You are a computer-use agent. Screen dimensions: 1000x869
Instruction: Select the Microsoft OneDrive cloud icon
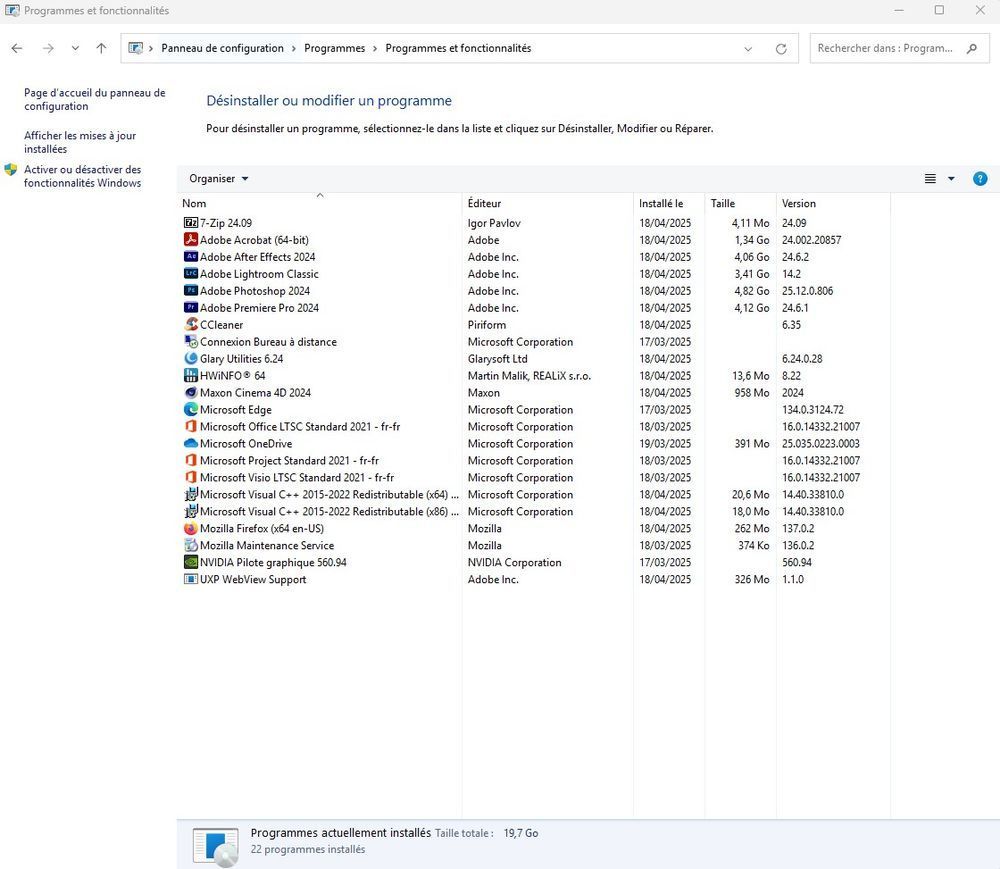point(191,443)
